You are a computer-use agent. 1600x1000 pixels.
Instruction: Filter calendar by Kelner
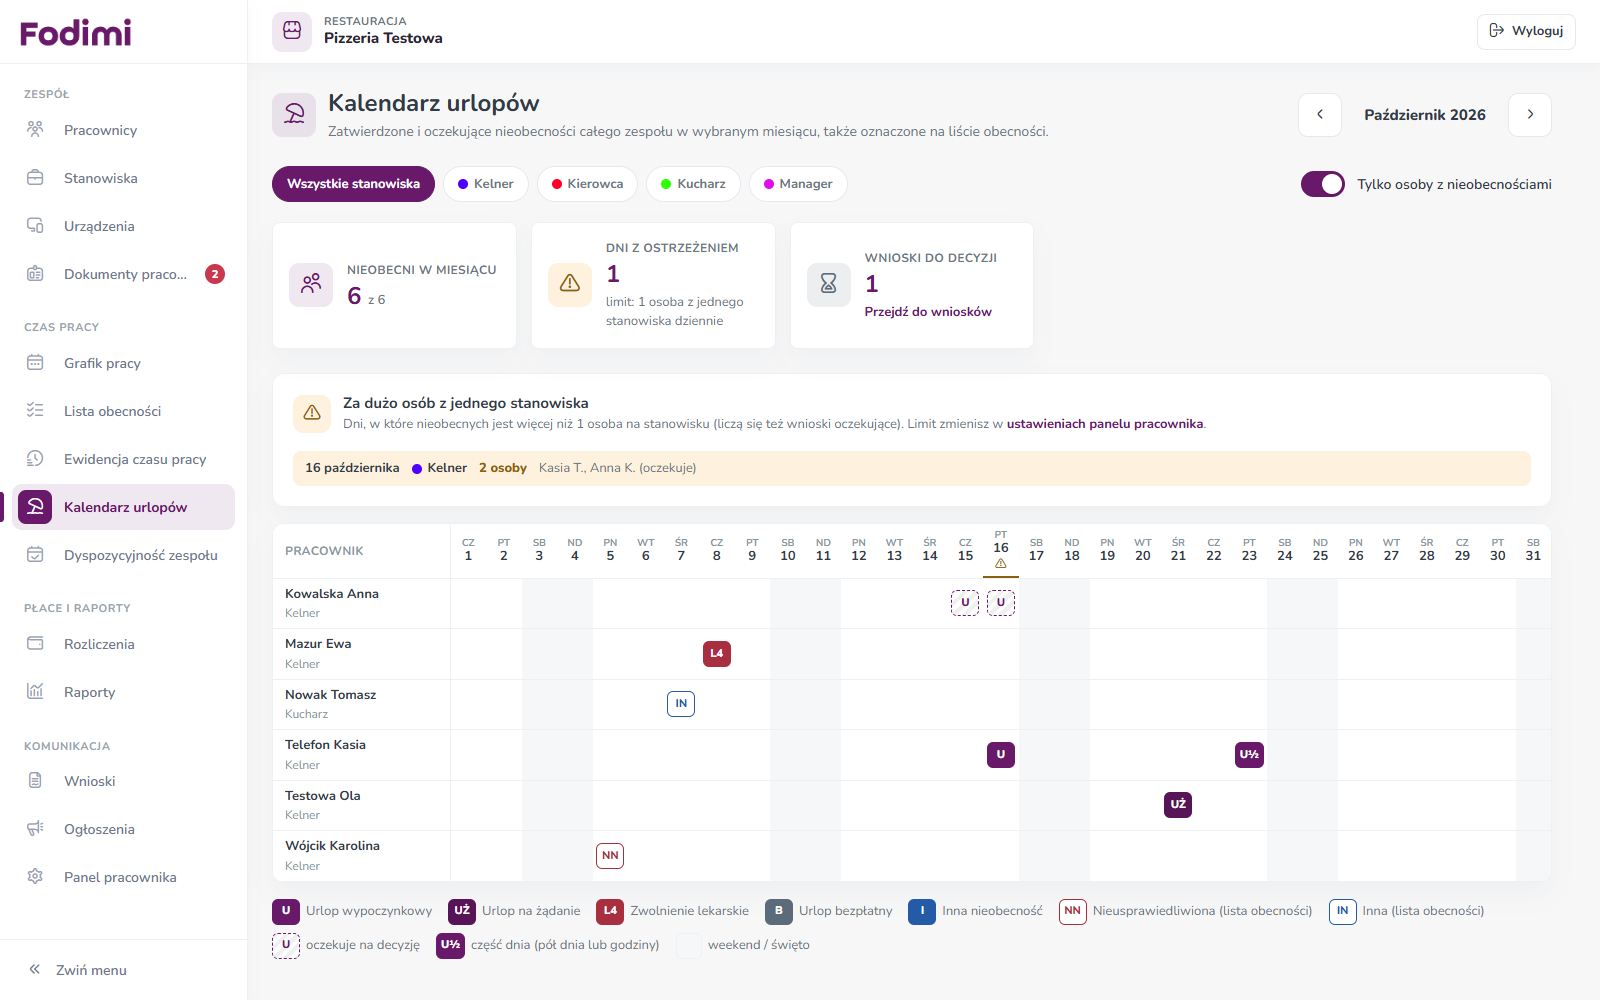coord(485,184)
